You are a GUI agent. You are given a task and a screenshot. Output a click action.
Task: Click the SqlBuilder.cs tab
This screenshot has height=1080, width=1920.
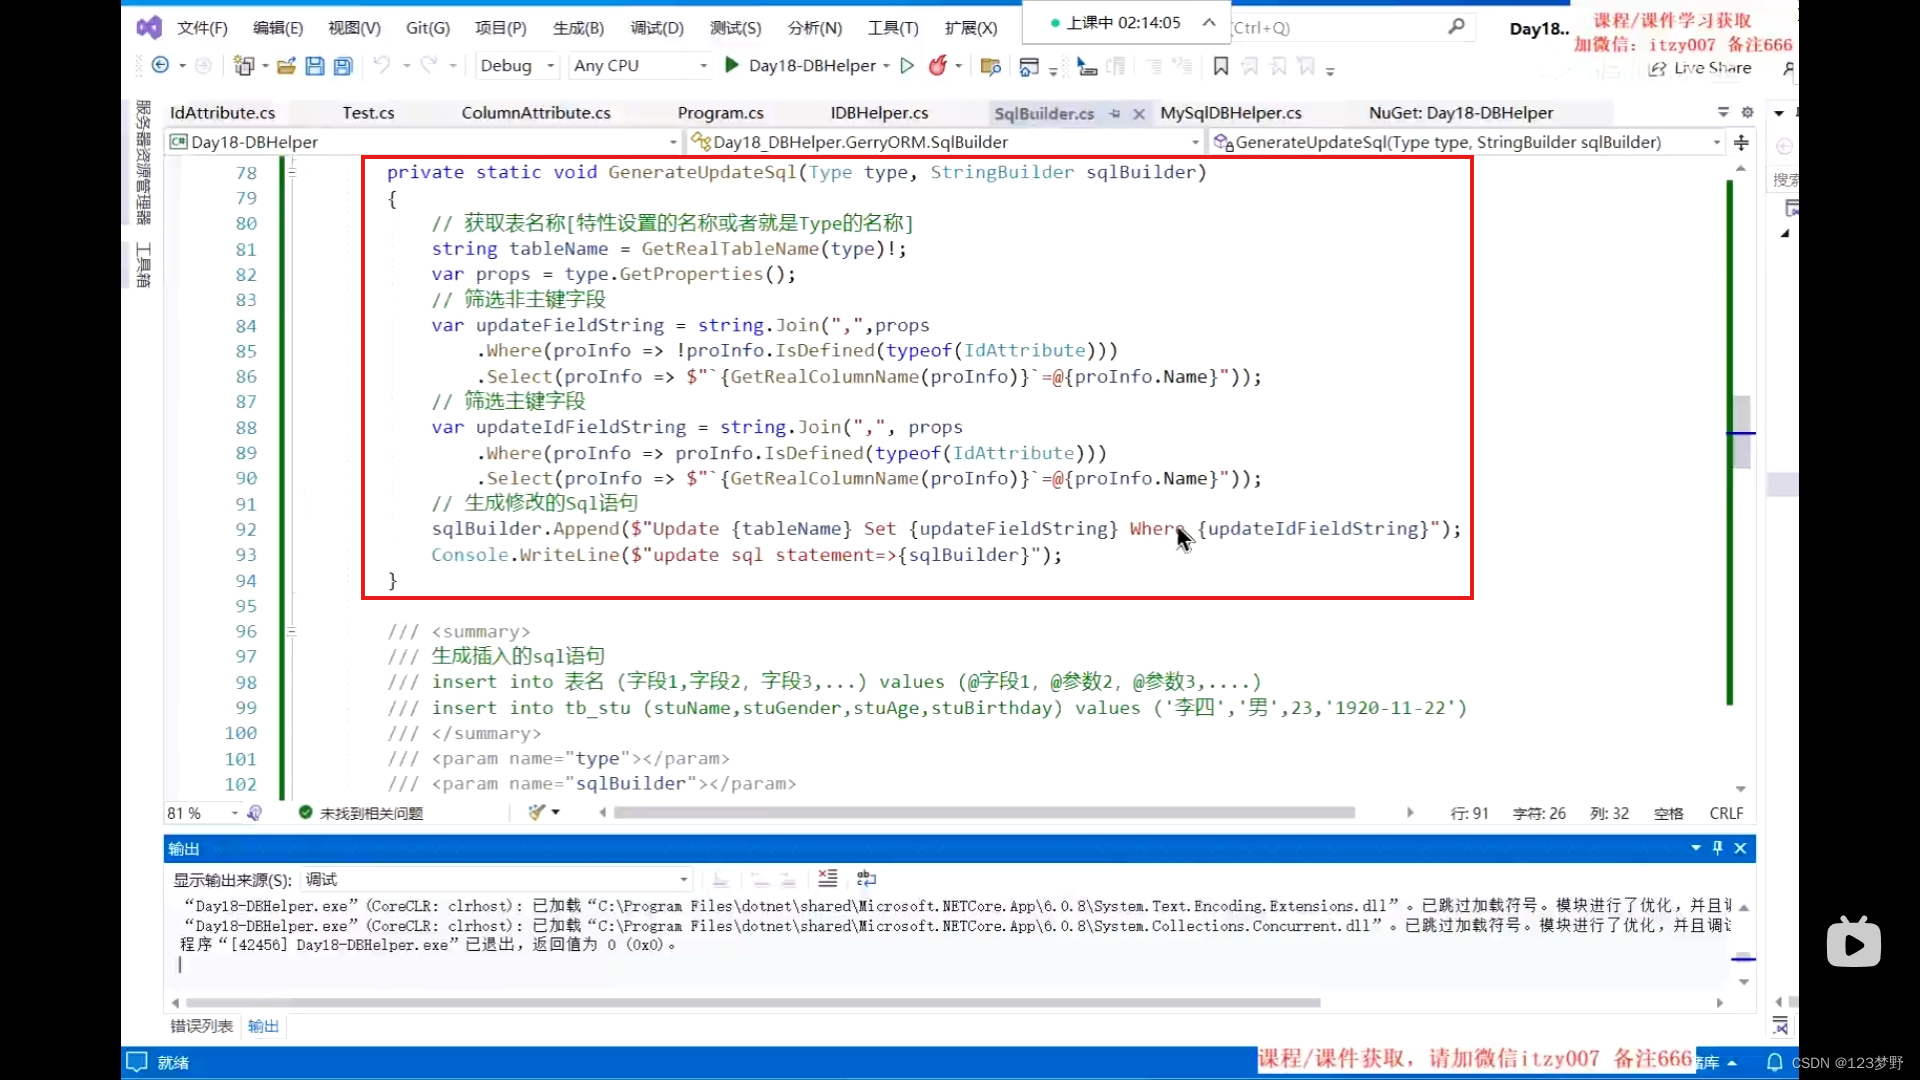1043,112
